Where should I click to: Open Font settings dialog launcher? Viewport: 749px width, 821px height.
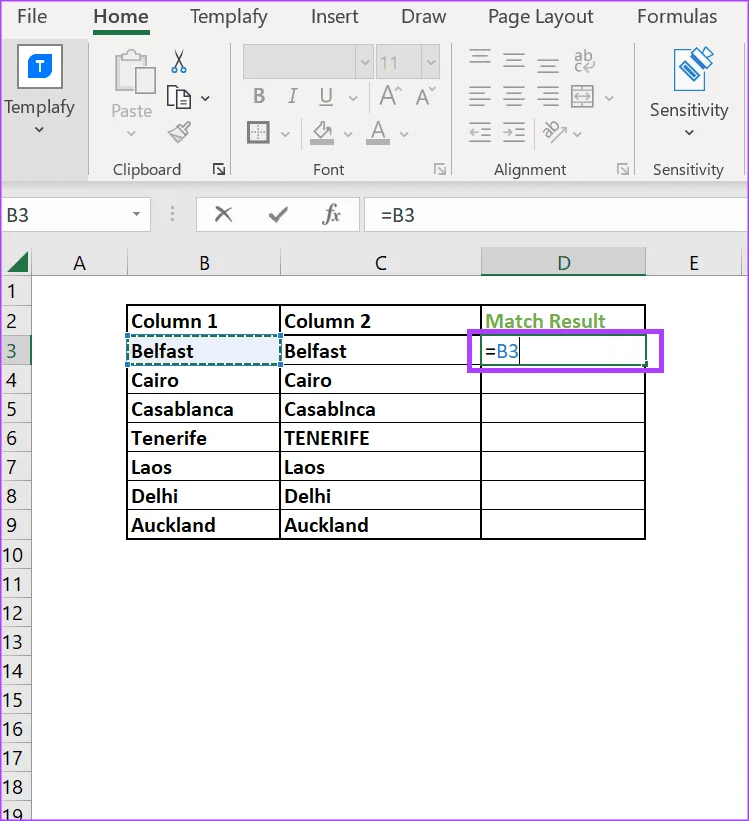440,169
